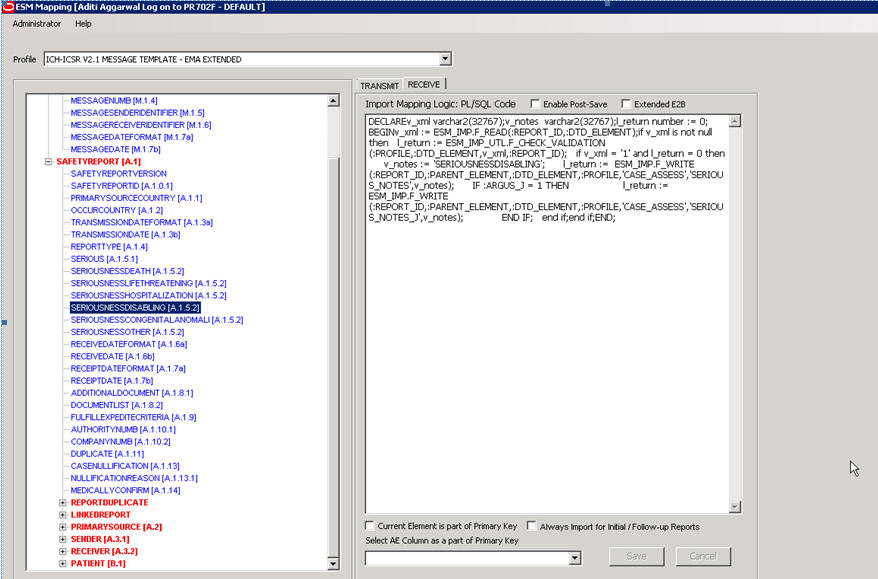Select DOCUMENTLIST [A.1.8.2]
This screenshot has width=878, height=579.
(116, 405)
